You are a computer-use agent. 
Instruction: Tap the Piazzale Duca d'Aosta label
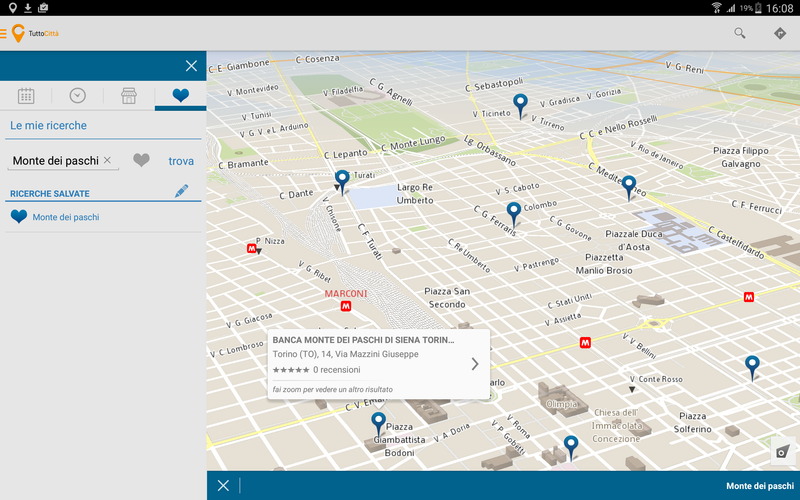point(634,240)
